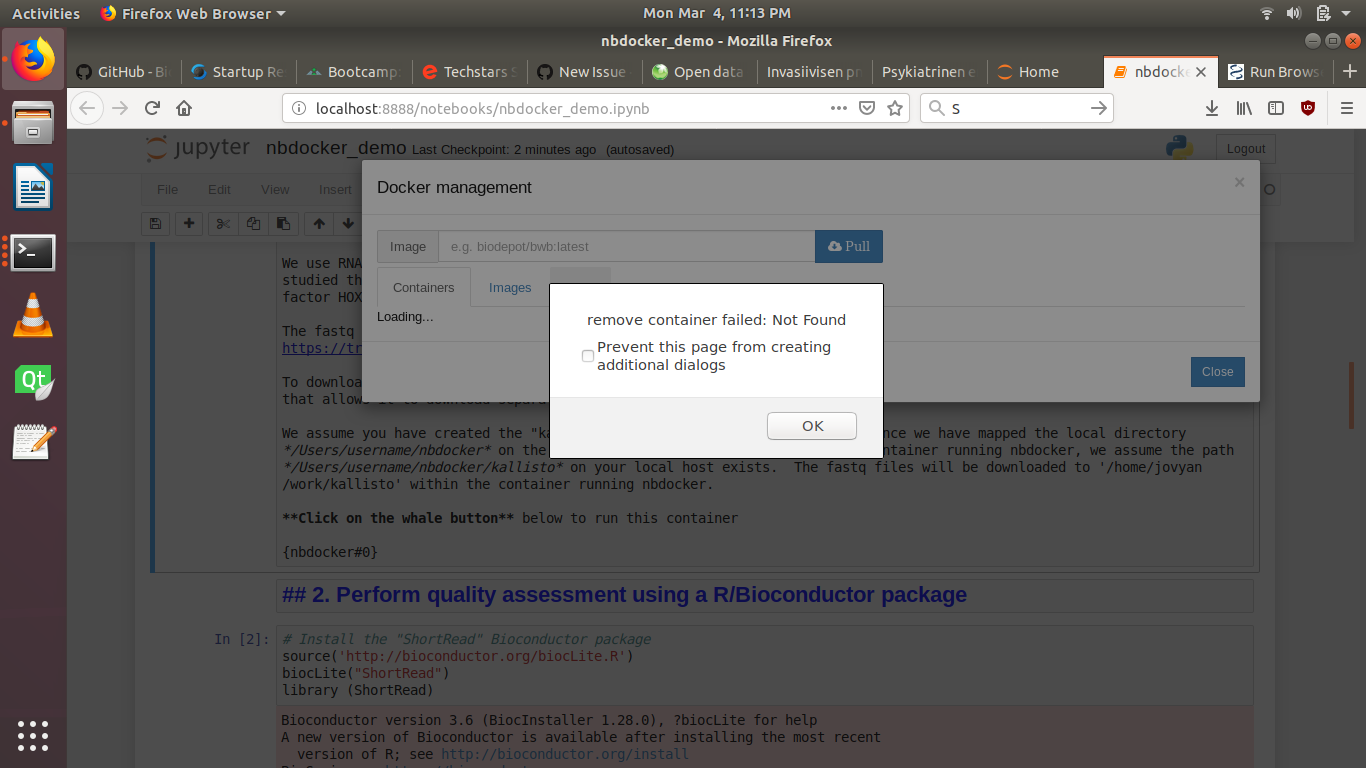This screenshot has width=1366, height=768.
Task: Copy selected cells using the copy icon
Action: 253,224
